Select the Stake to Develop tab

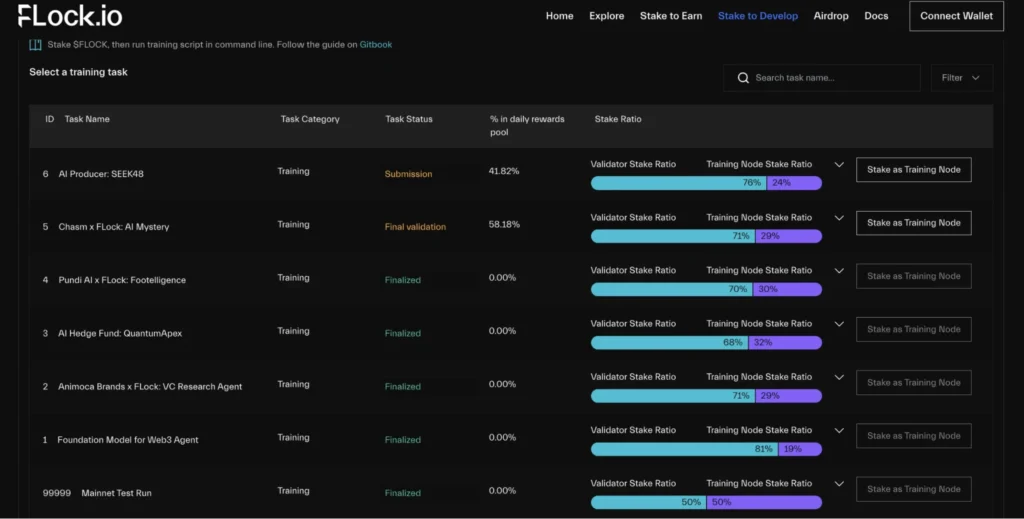[758, 16]
